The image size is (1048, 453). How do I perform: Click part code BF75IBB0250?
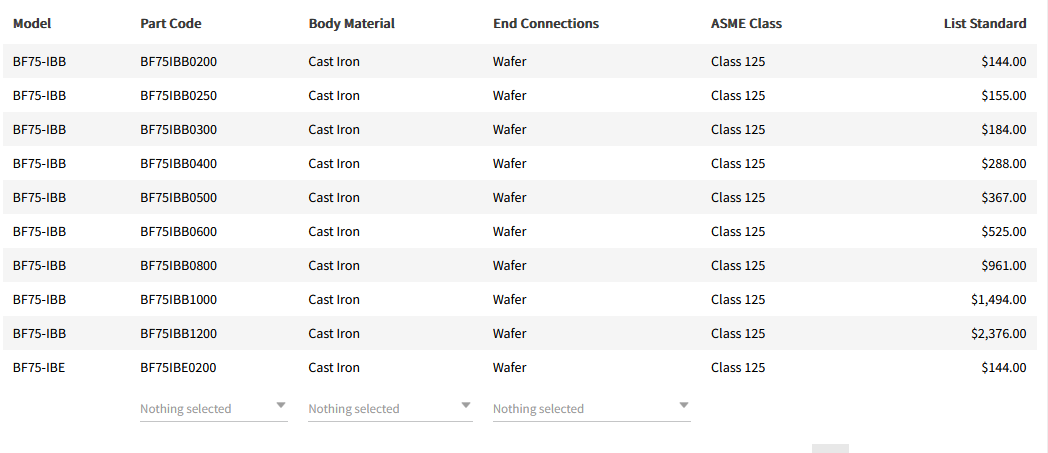(178, 96)
